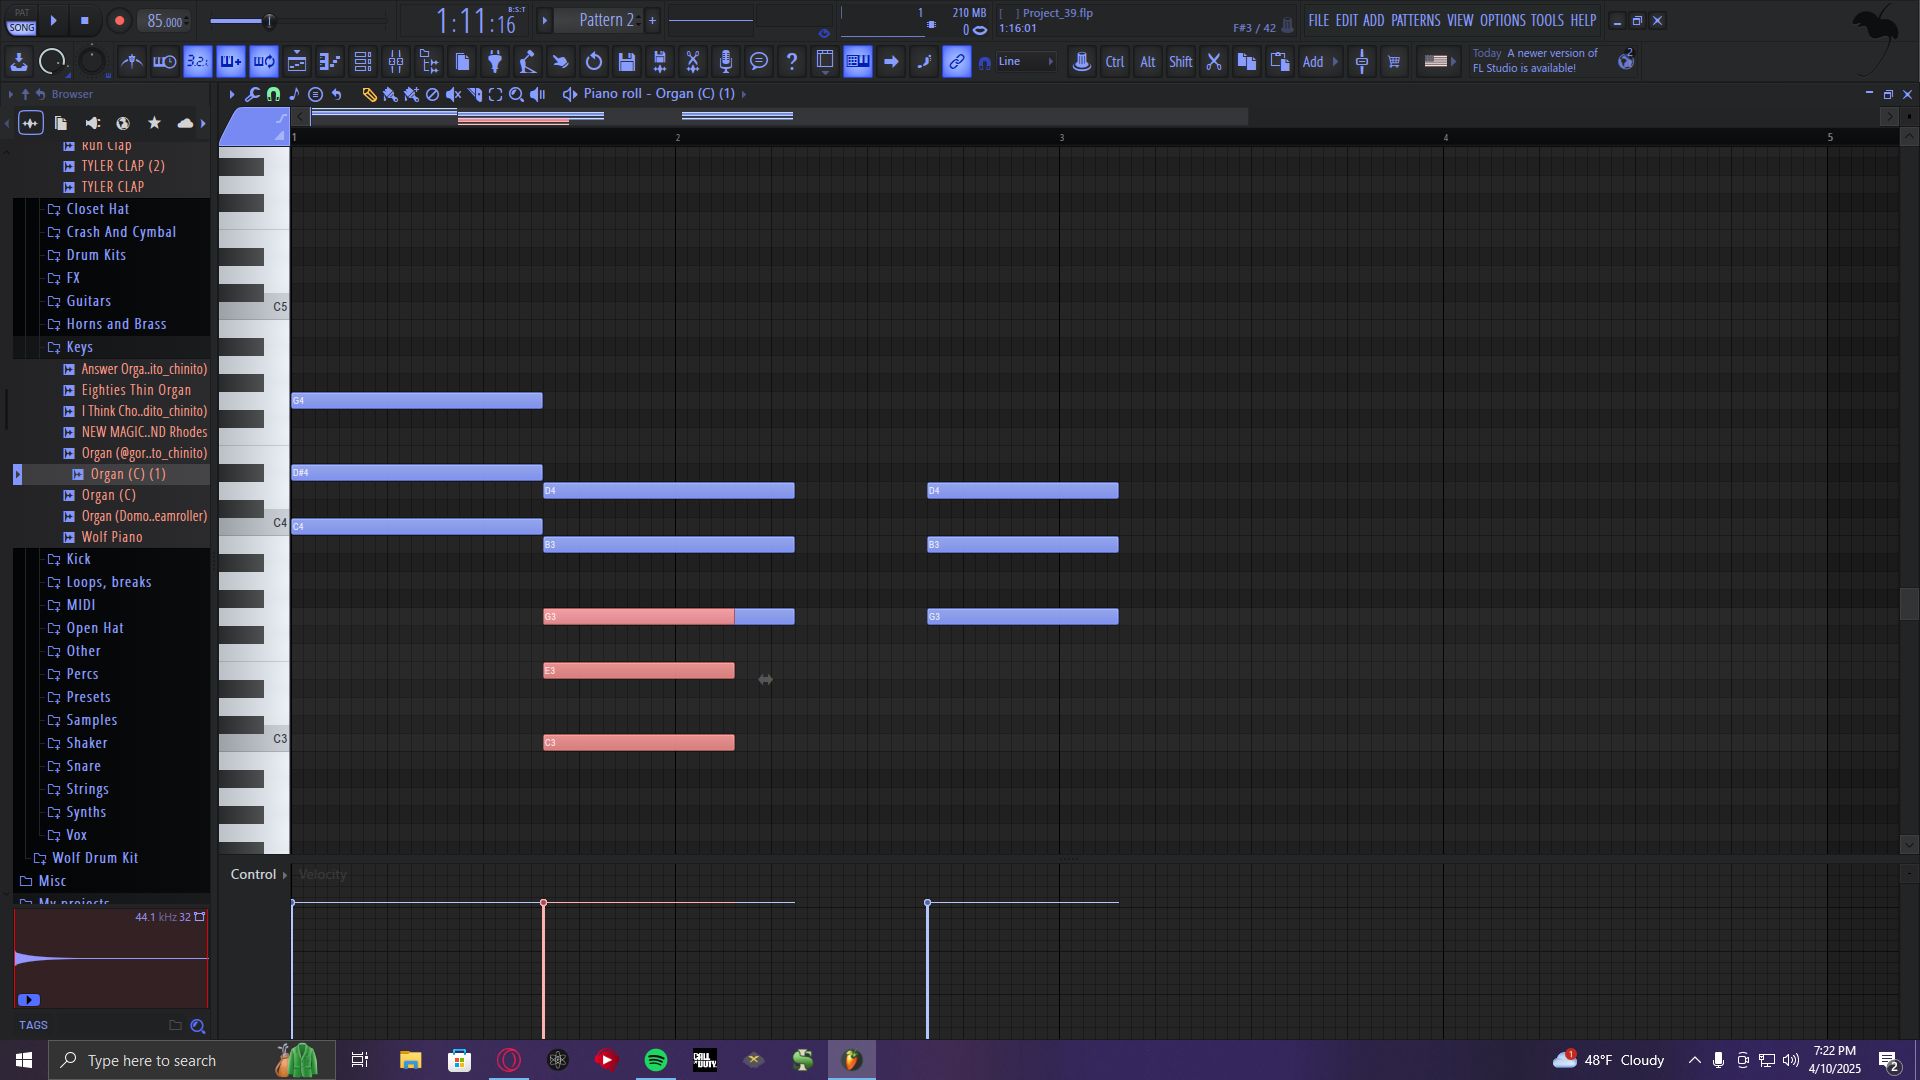
Task: Open the OPTIONS menu
Action: pos(1502,20)
